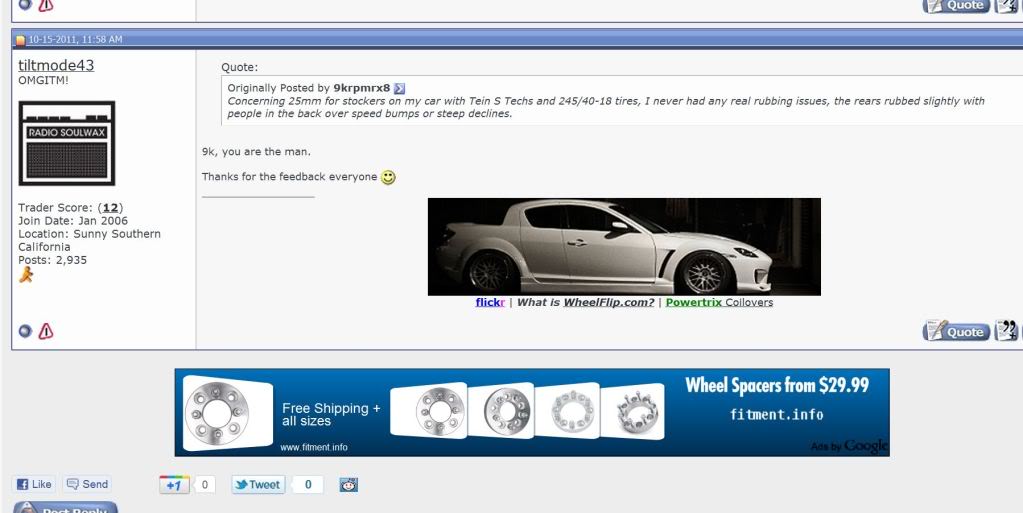
Task: Click the Location: Sunny Southern California text
Action: pyautogui.click(x=89, y=240)
